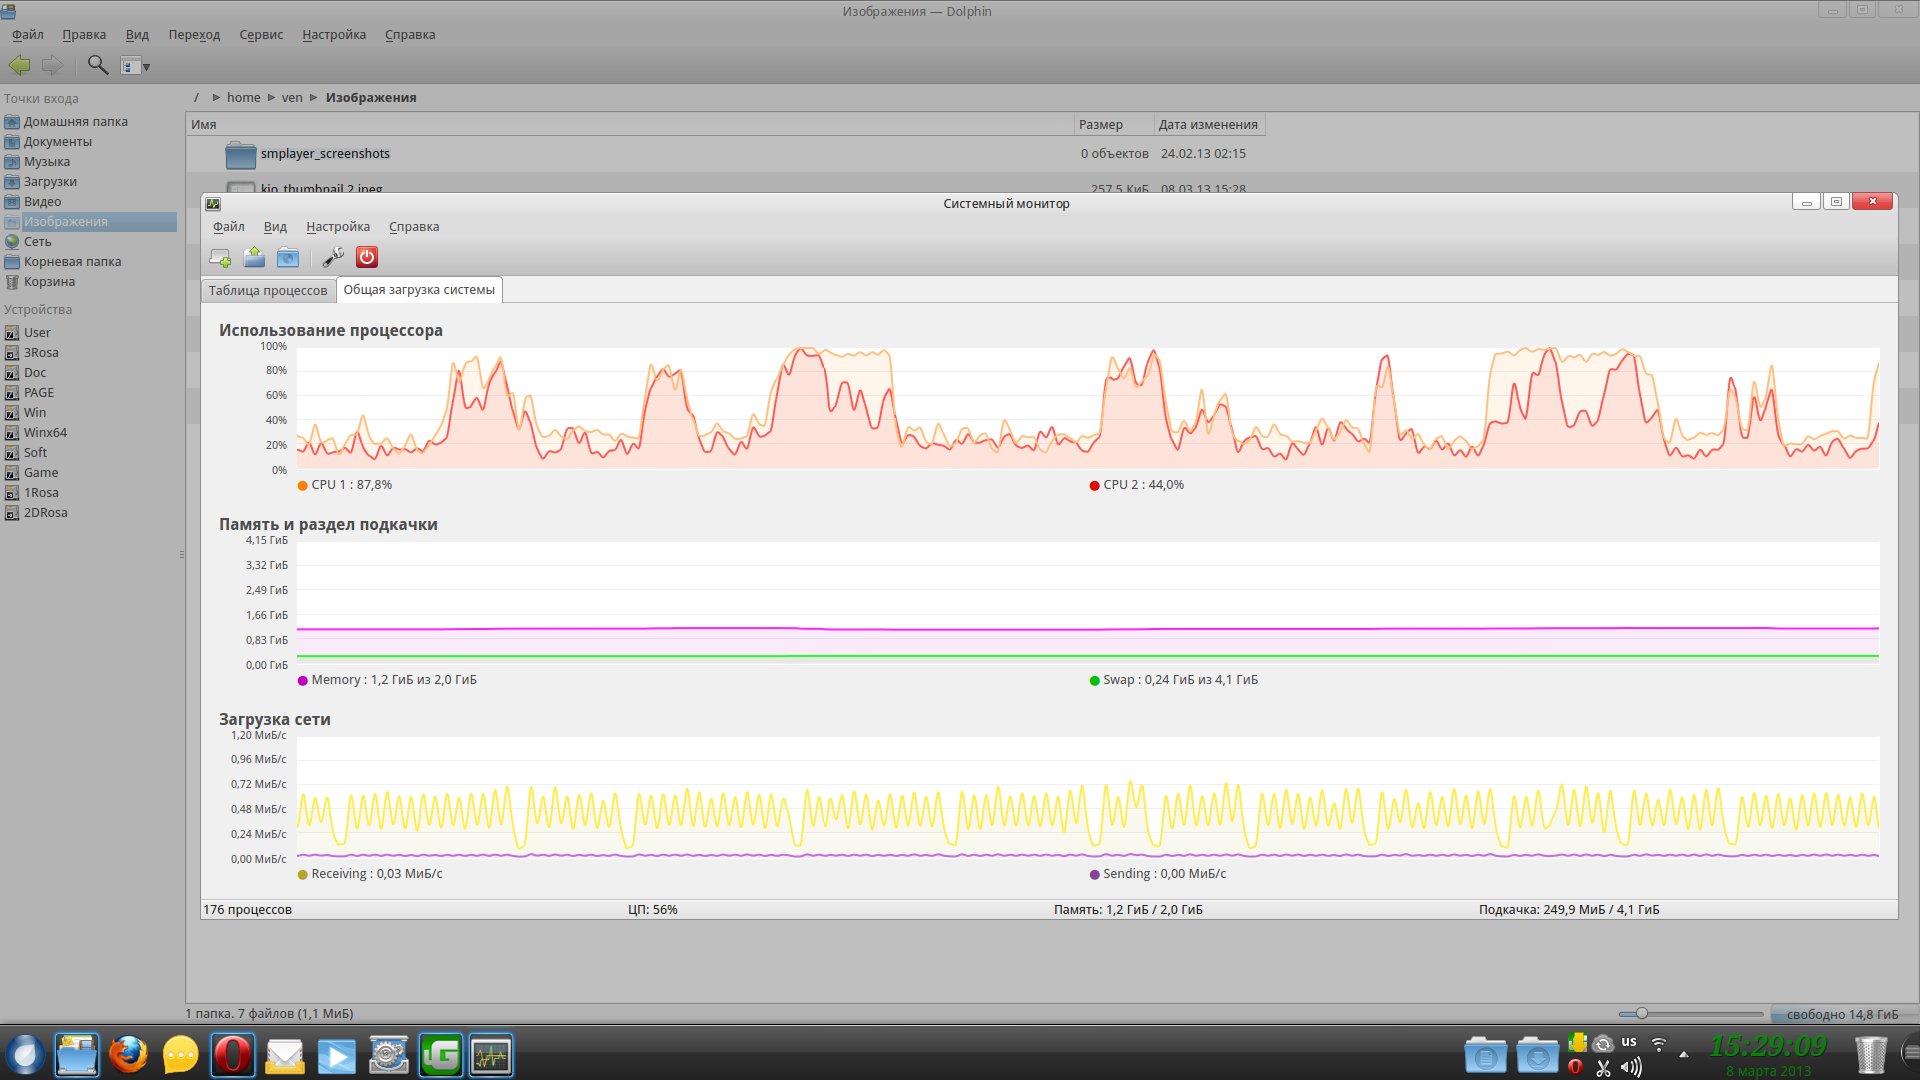Open settings via the wrench-screwdriver icon
The width and height of the screenshot is (1920, 1080).
[333, 258]
